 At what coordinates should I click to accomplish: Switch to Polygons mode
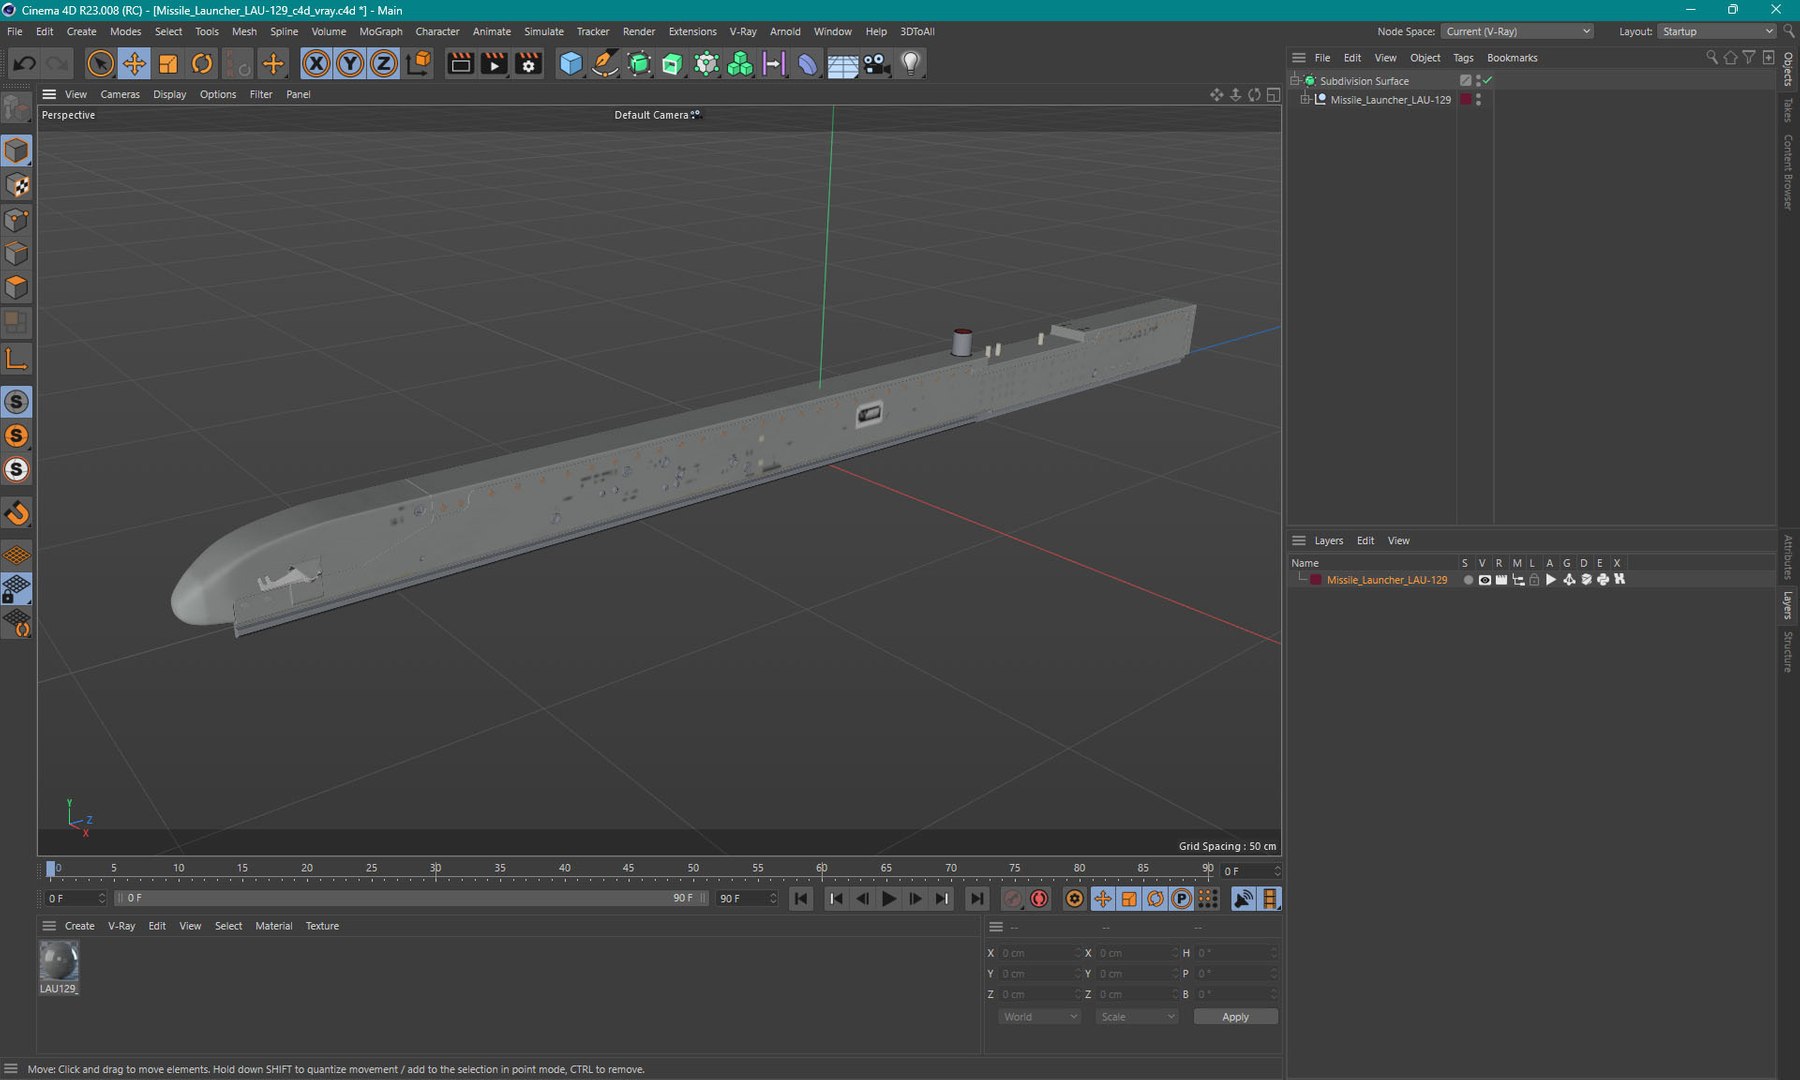point(17,287)
